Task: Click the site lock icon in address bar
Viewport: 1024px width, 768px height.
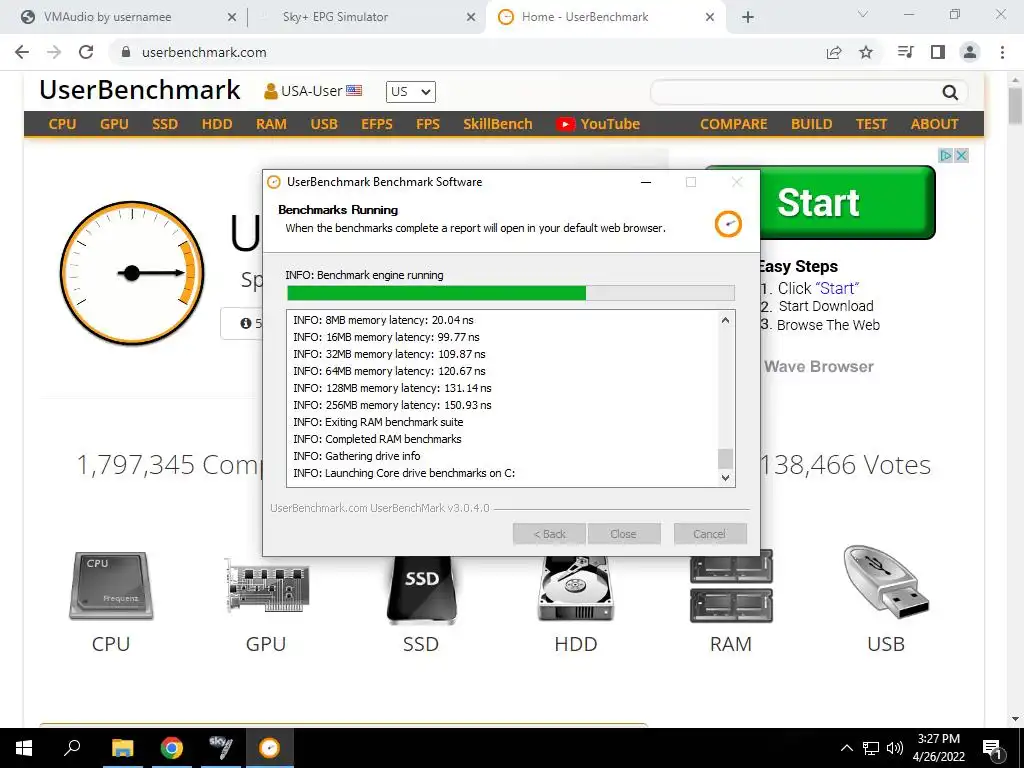Action: [x=127, y=52]
